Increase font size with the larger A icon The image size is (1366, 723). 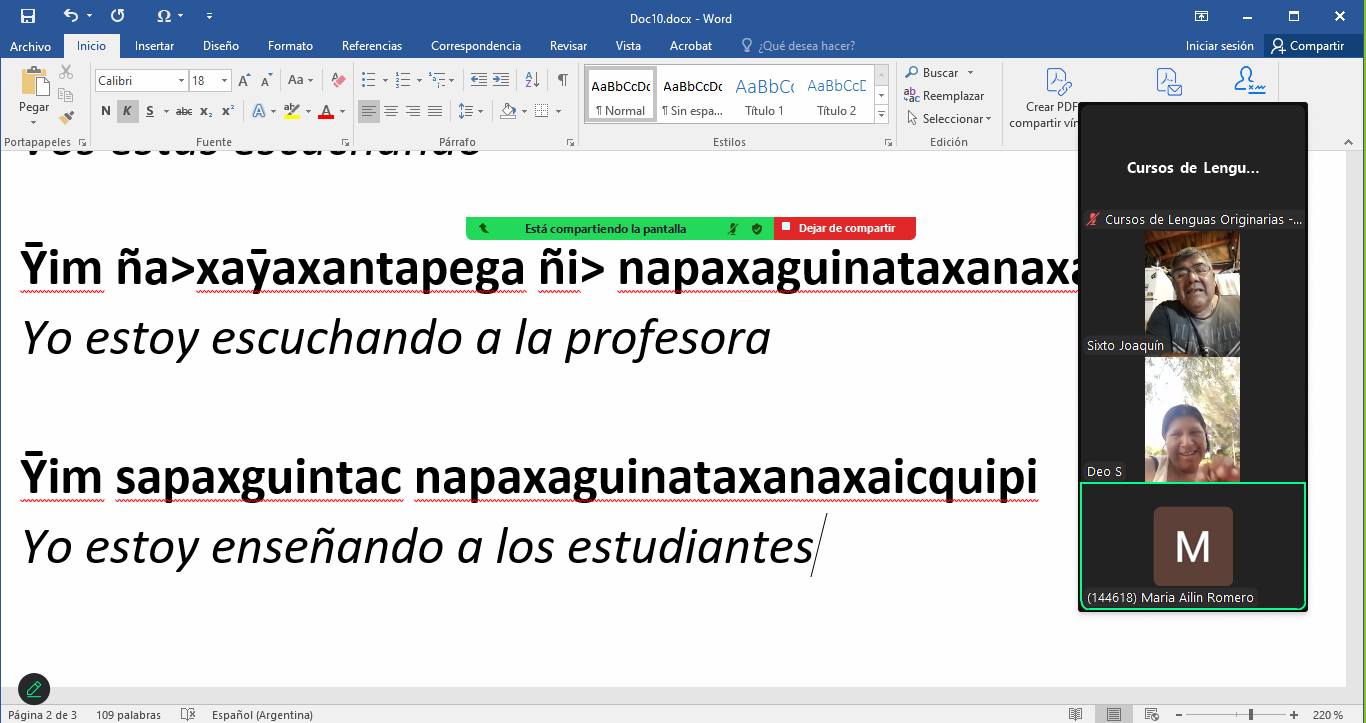tap(247, 80)
